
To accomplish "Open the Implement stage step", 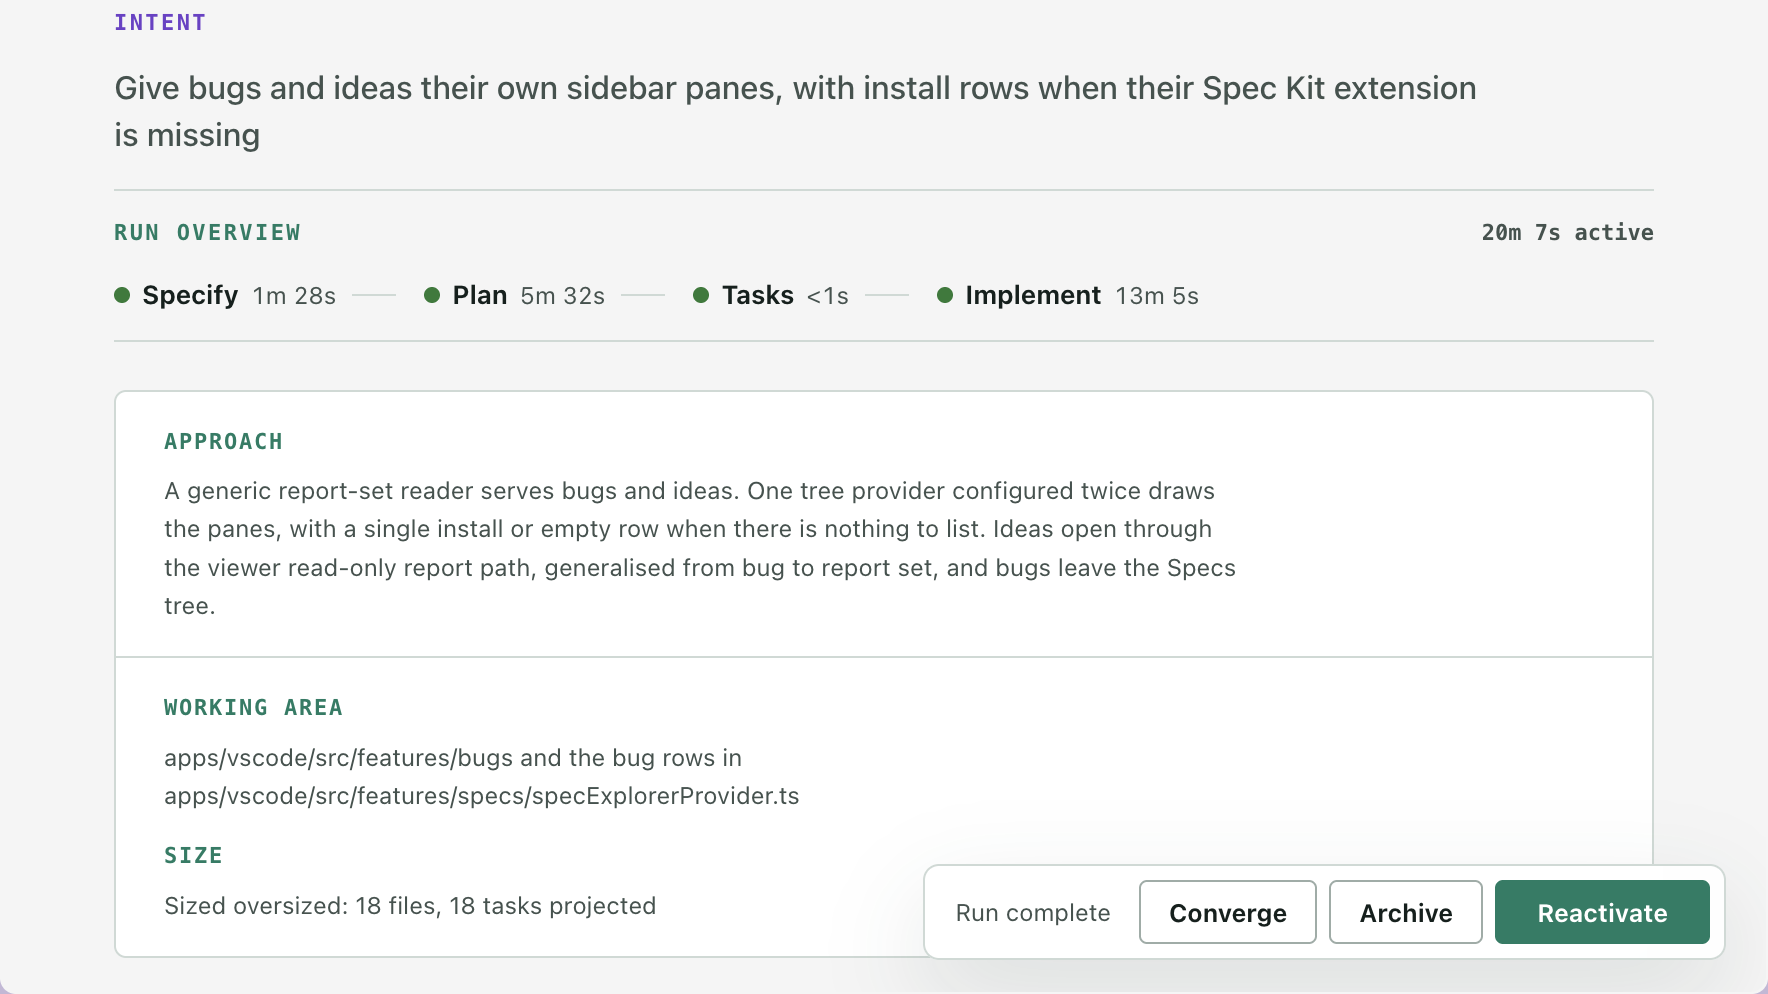I will (1068, 296).
